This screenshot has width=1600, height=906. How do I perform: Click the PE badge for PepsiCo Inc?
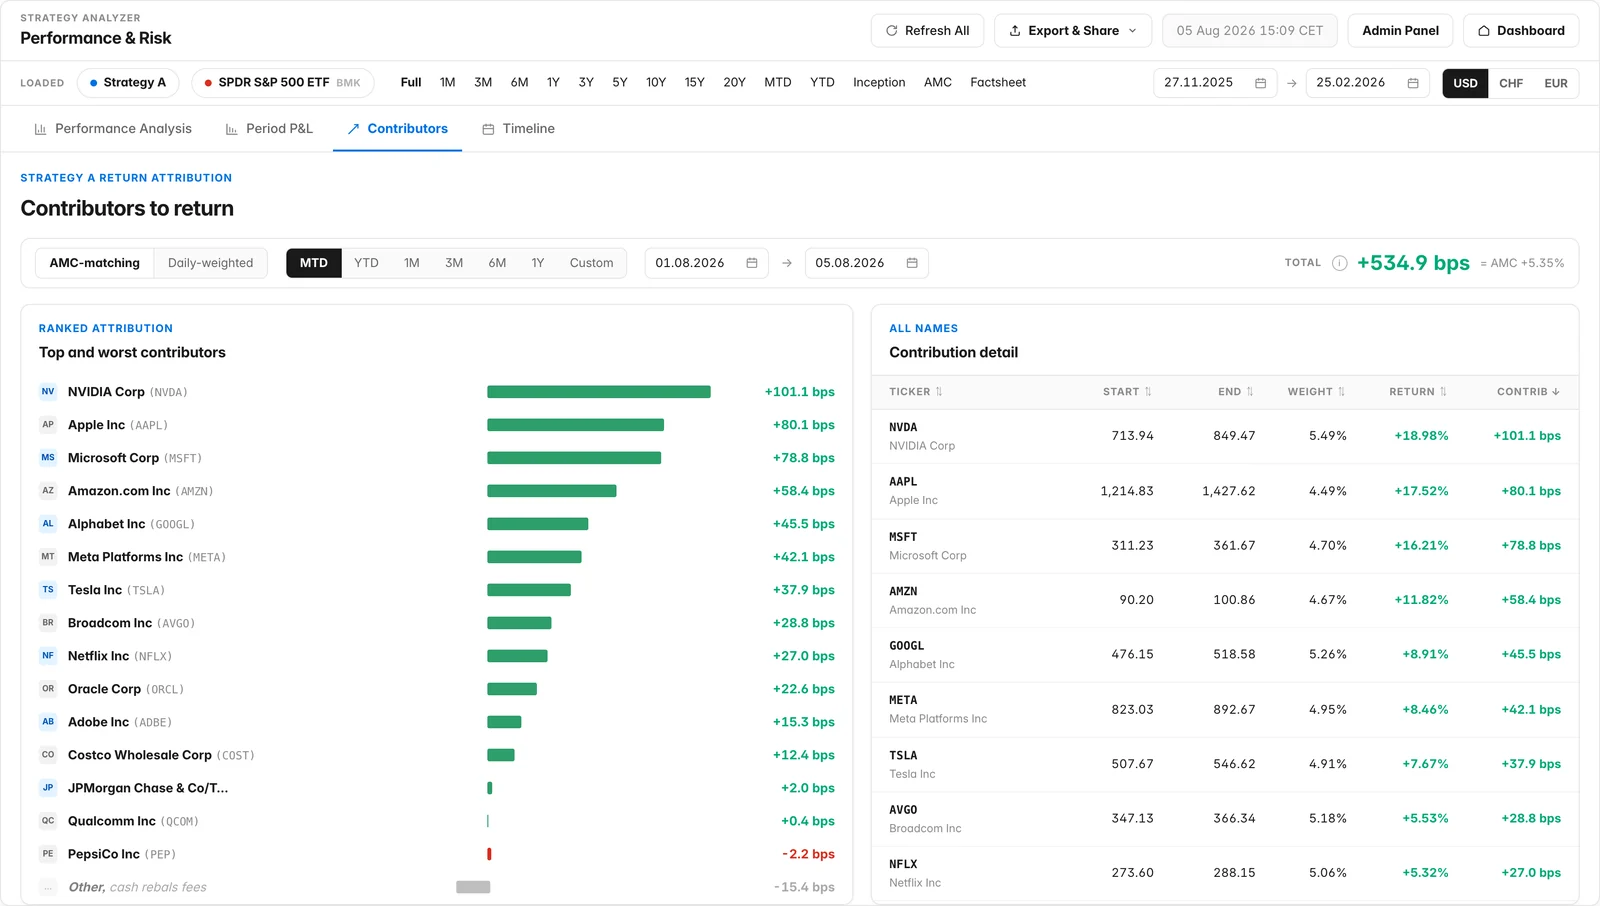click(48, 854)
